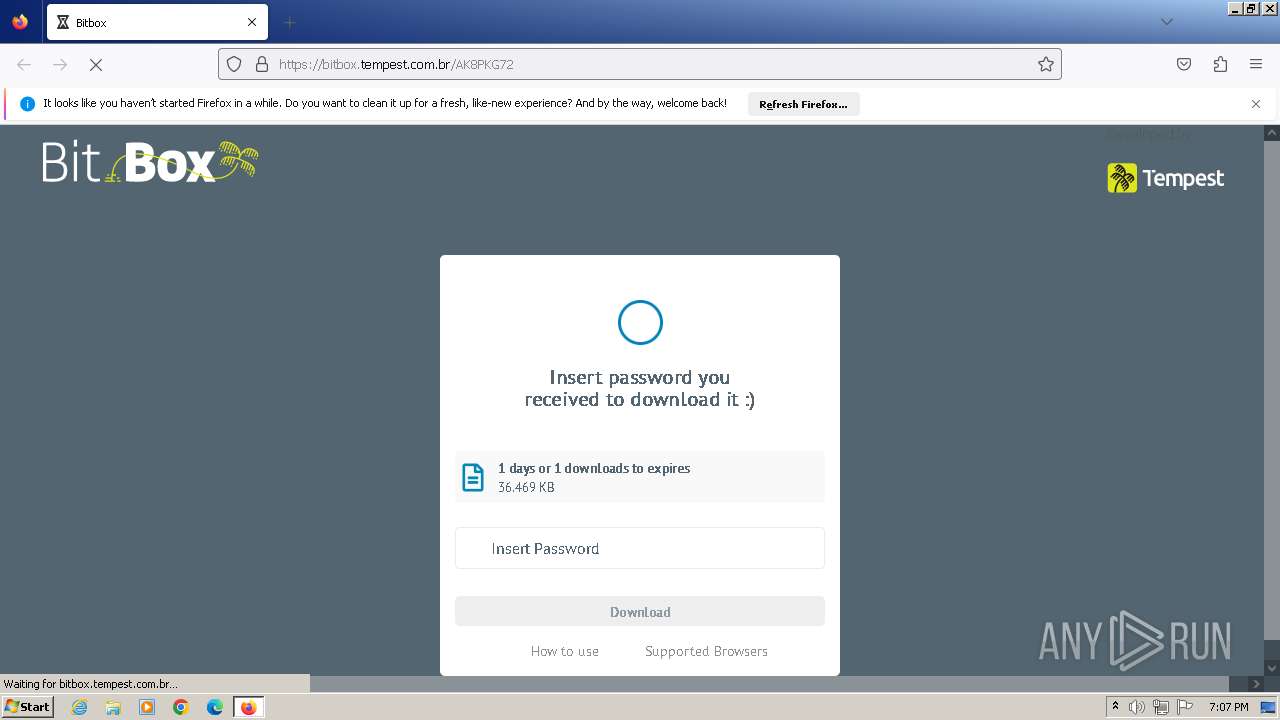Image resolution: width=1280 pixels, height=720 pixels.
Task: Click the horizontal scrollbar right arrow
Action: [1258, 684]
